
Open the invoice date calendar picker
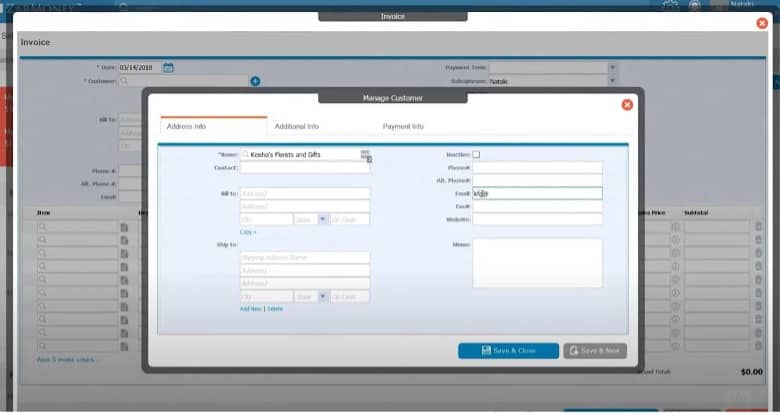pyautogui.click(x=168, y=67)
